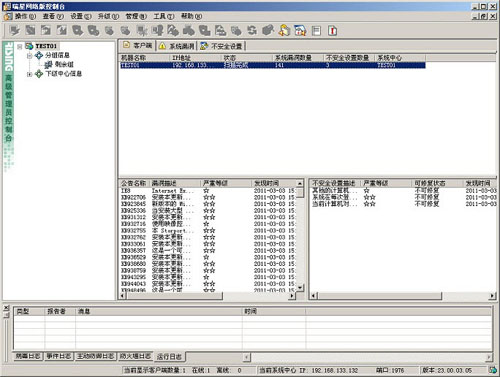The height and width of the screenshot is (377, 500).
Task: Click the circular refresh arrows toolbar icon
Action: point(252,31)
